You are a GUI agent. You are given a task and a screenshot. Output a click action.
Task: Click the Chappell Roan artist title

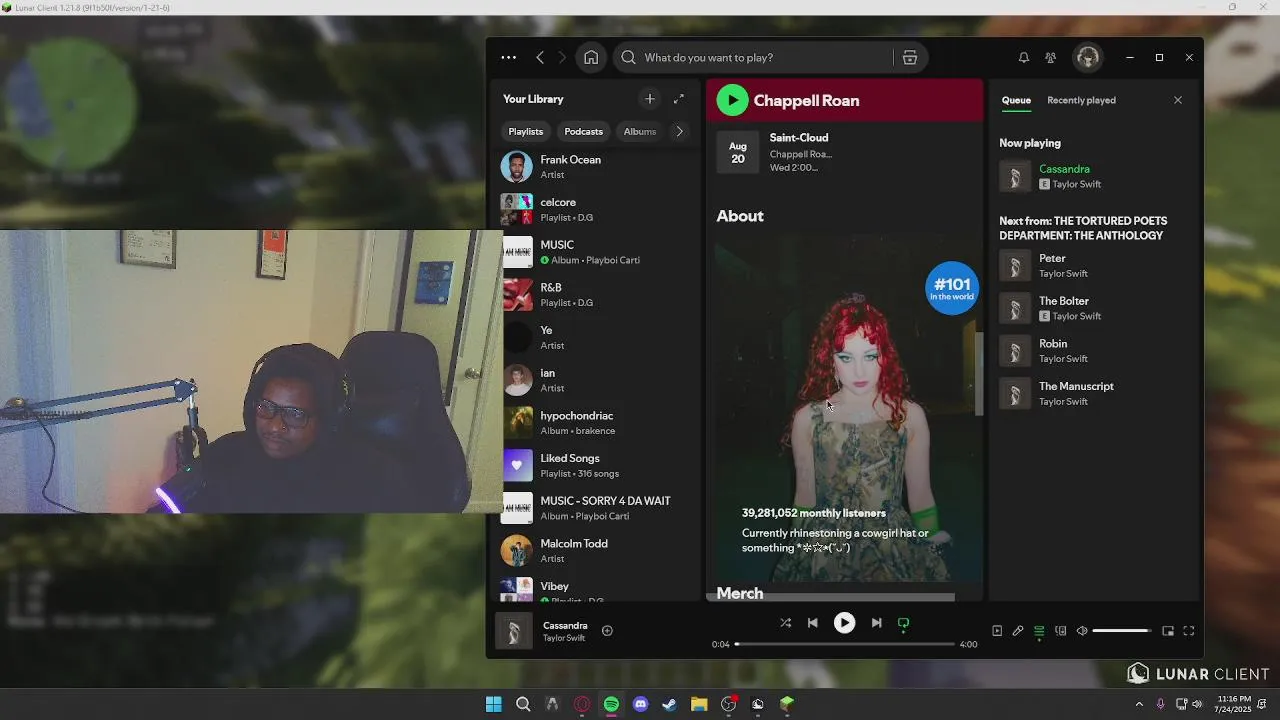[806, 100]
